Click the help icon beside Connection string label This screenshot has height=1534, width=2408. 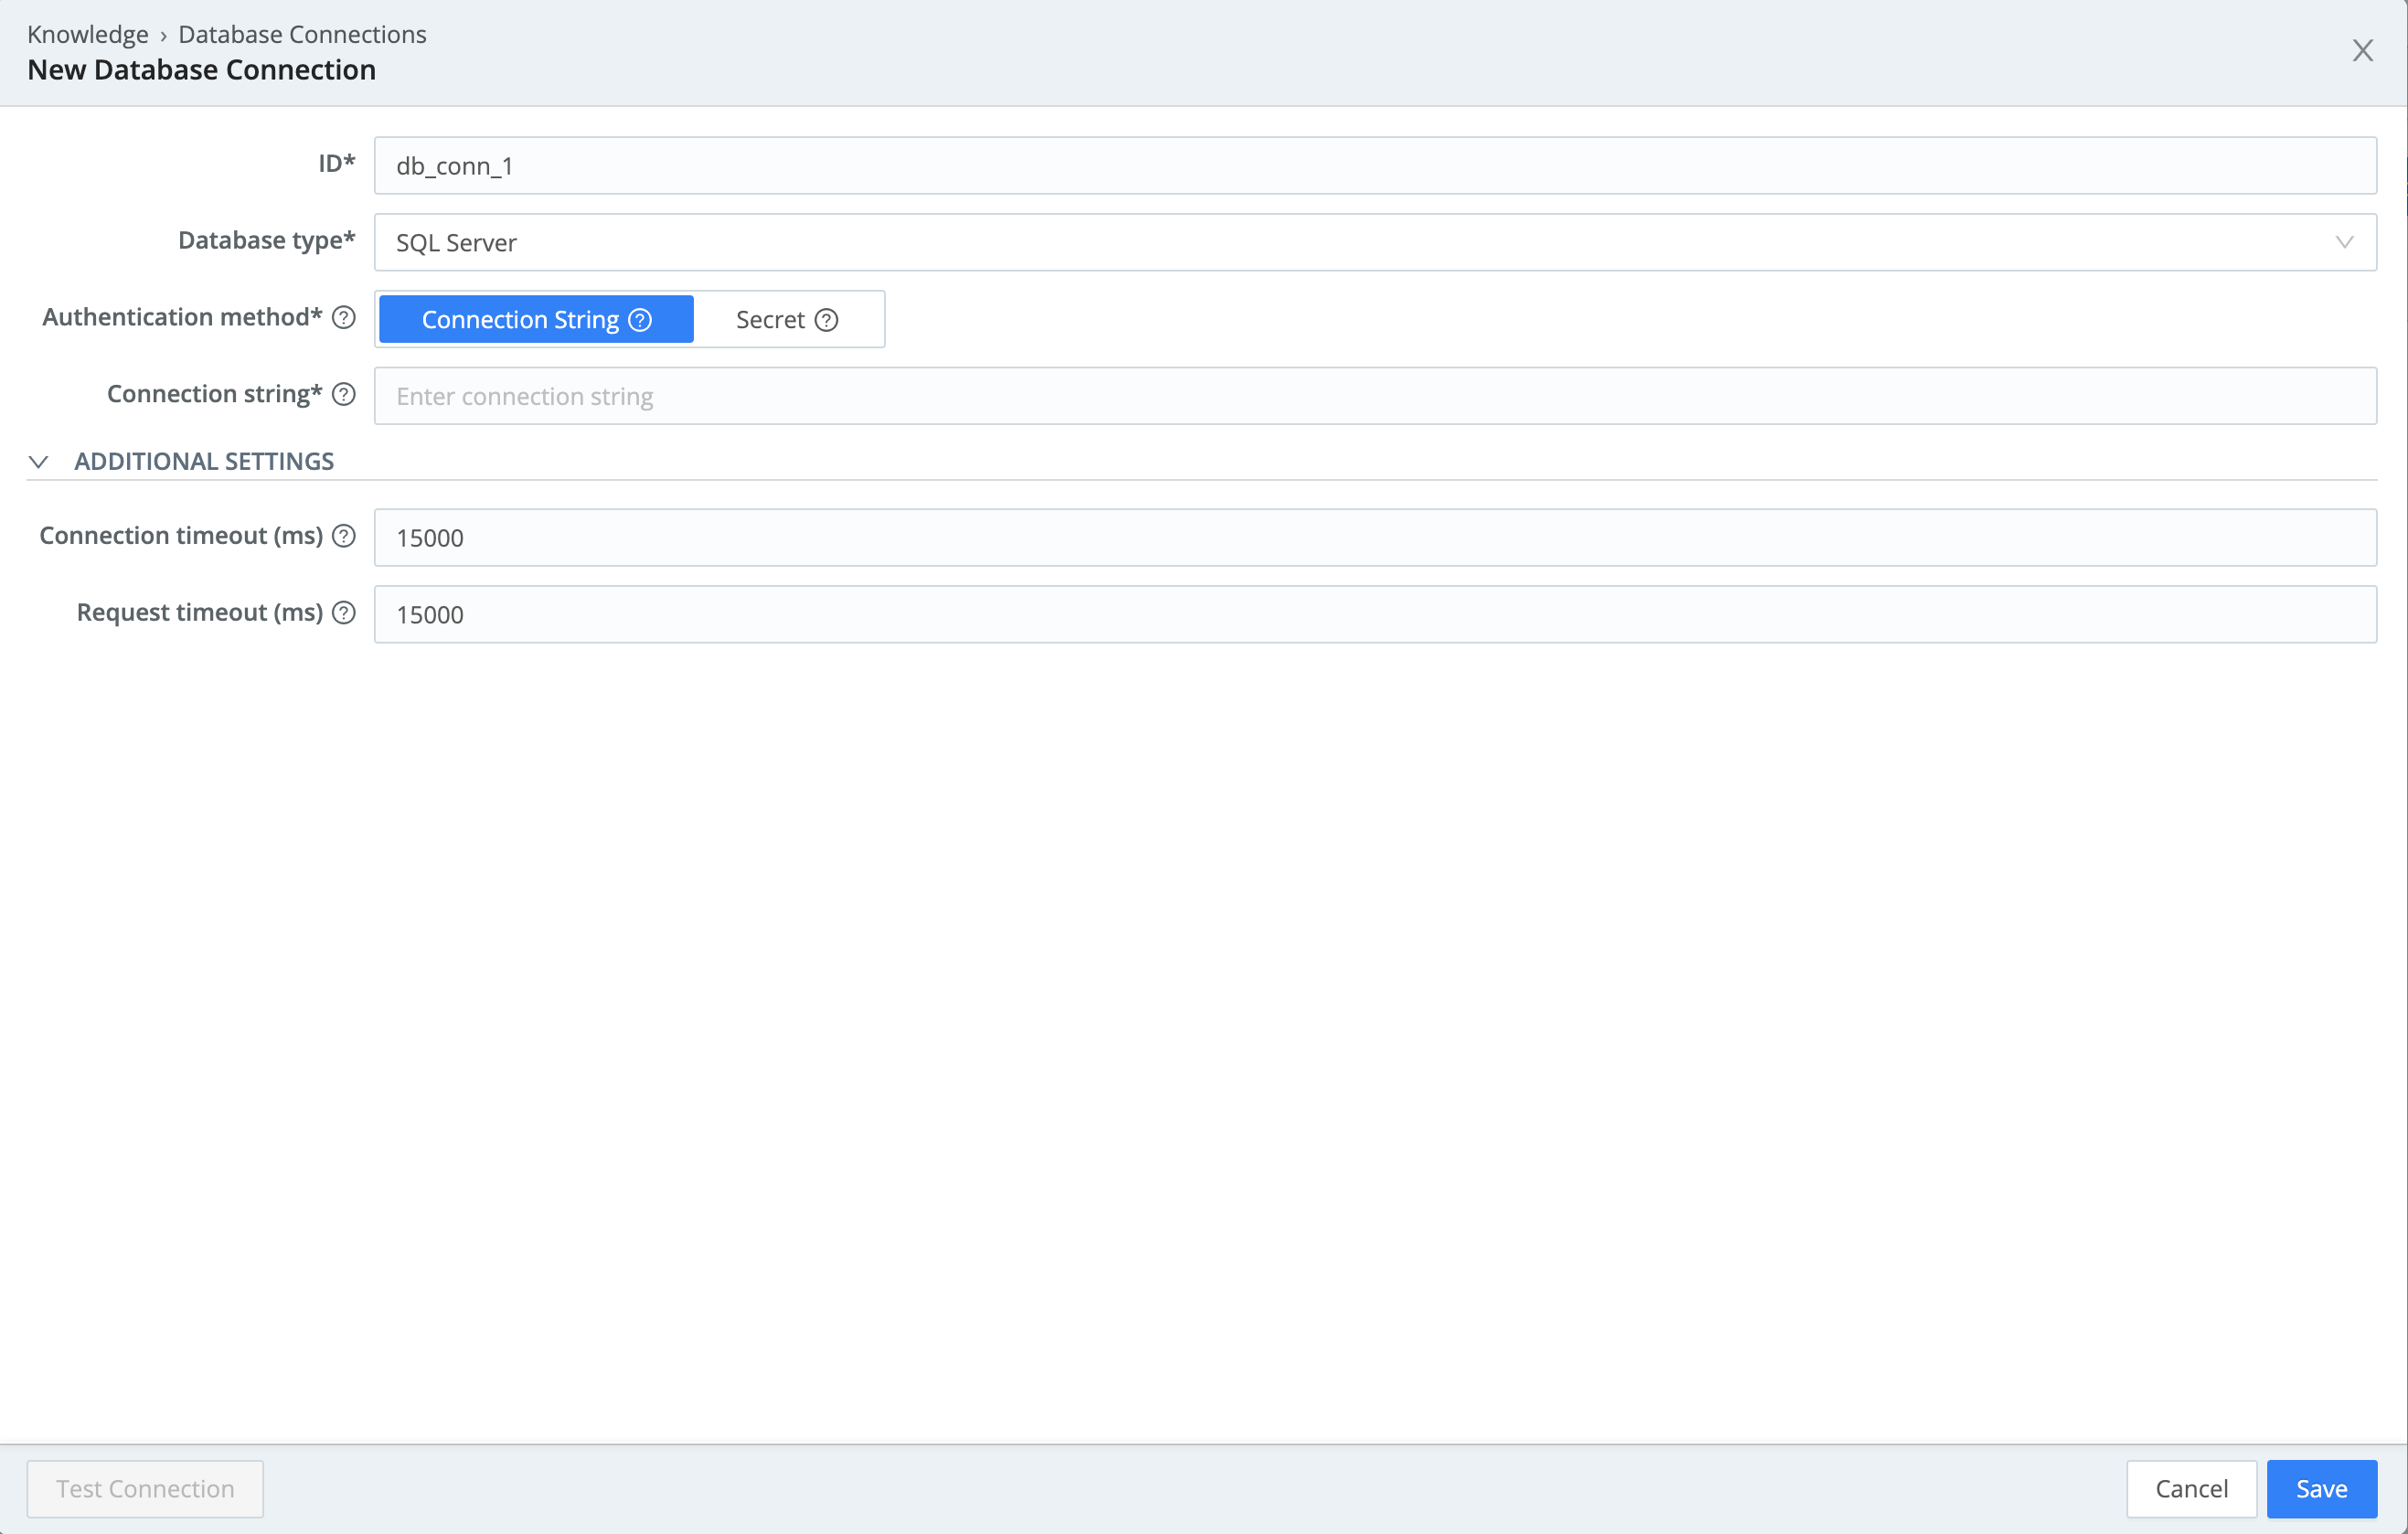point(343,395)
